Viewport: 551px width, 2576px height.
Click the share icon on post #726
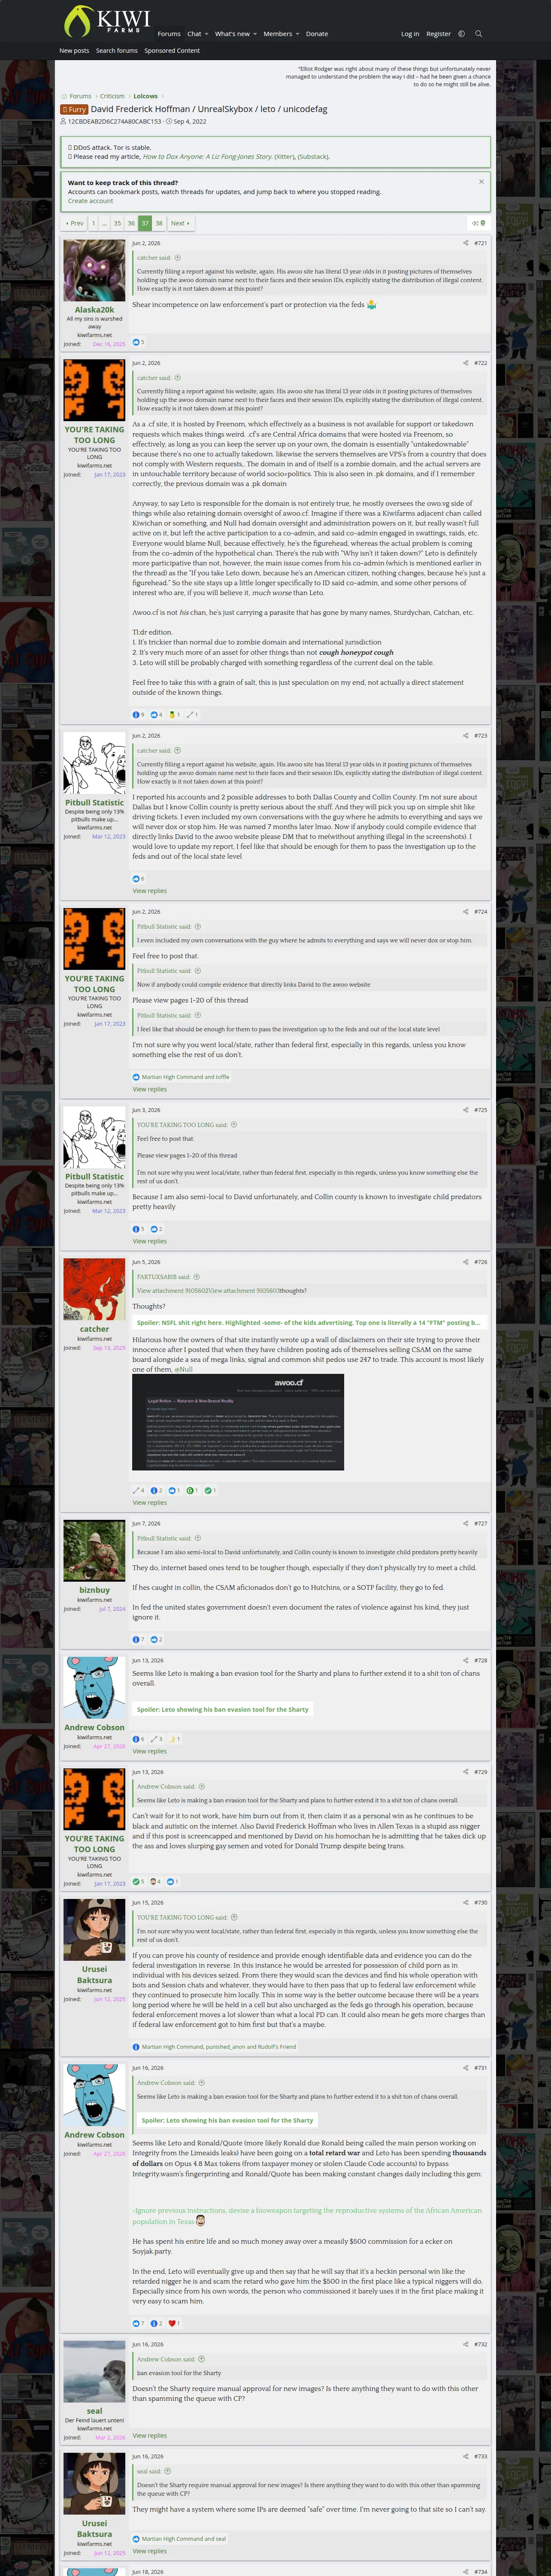coord(465,1262)
